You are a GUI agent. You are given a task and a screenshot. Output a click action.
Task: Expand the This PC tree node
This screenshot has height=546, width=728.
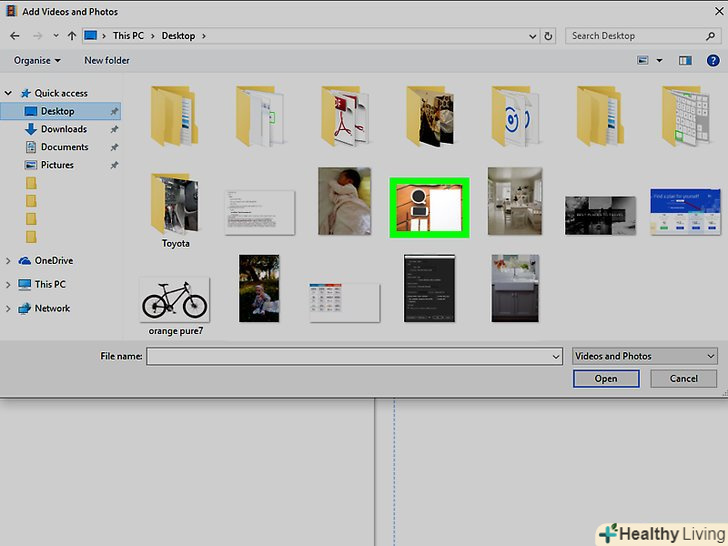point(9,284)
